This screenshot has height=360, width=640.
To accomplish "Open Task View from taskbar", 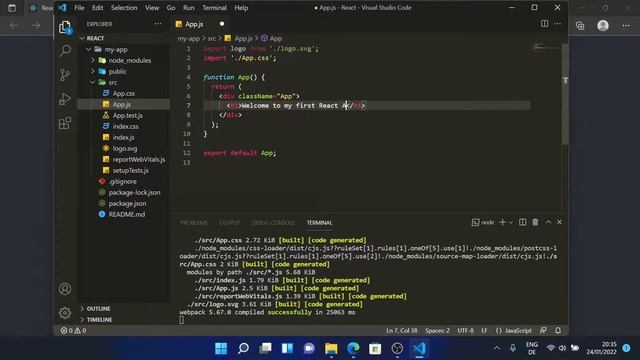I will tap(265, 348).
